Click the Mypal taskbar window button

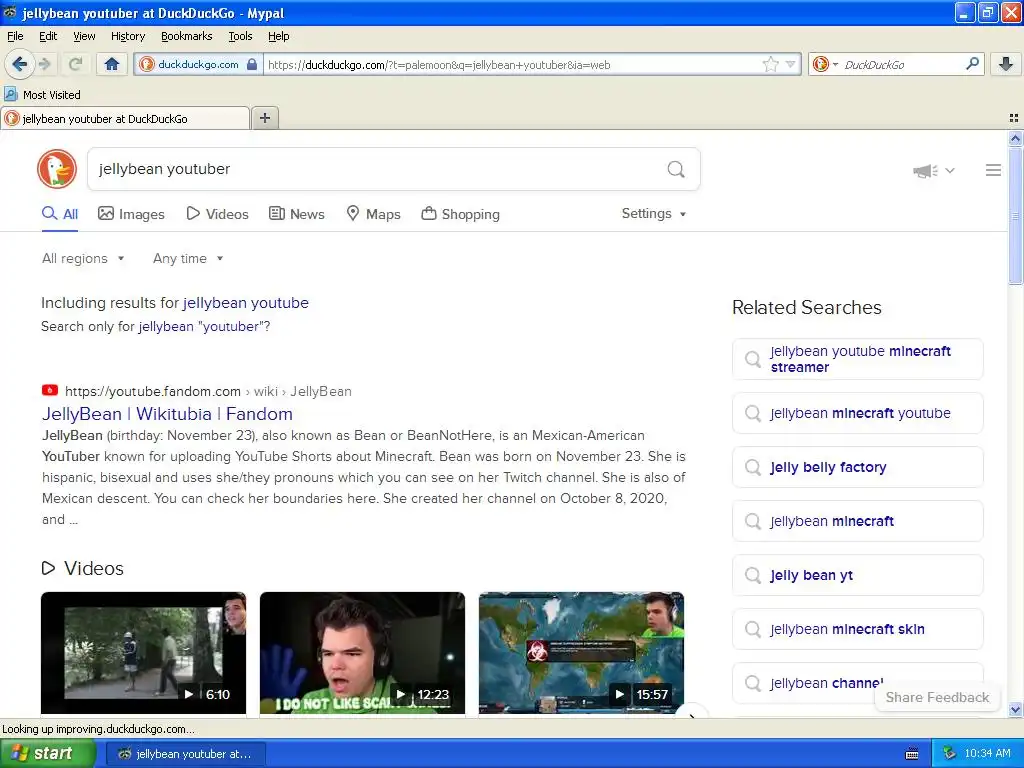(186, 754)
